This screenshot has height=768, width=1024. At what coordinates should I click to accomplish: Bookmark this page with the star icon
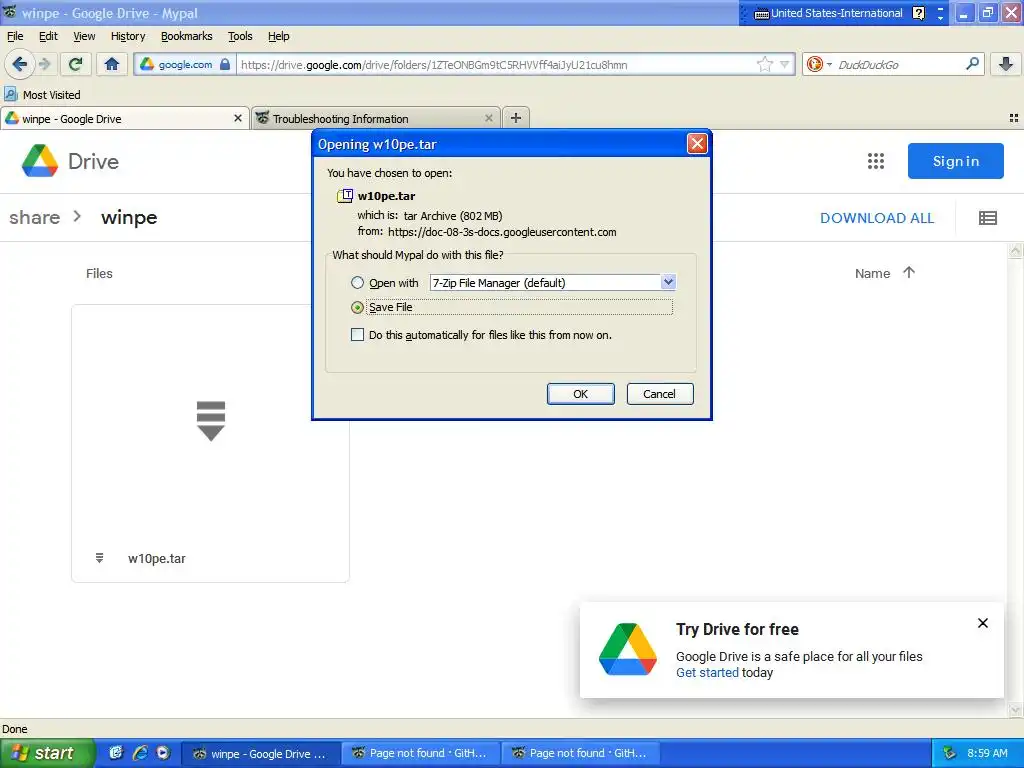point(764,64)
